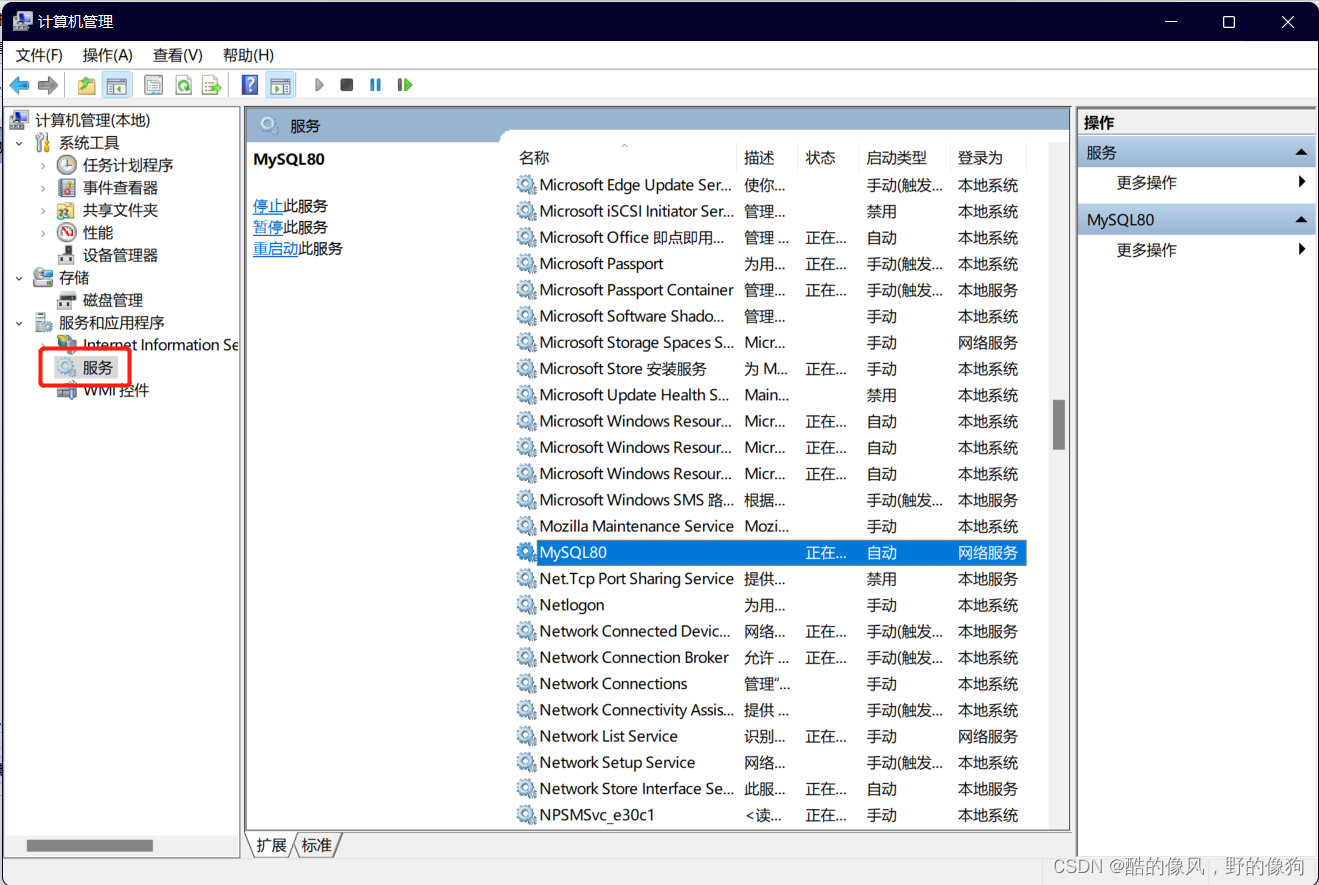This screenshot has height=885, width=1319.
Task: Select Microsoft Passport Container service
Action: point(770,290)
